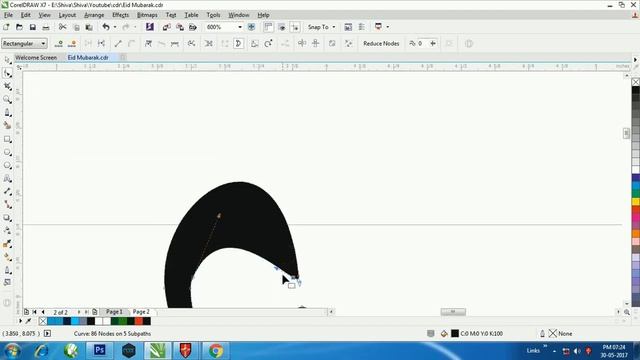Toggle Show rulers button

(x=268, y=27)
